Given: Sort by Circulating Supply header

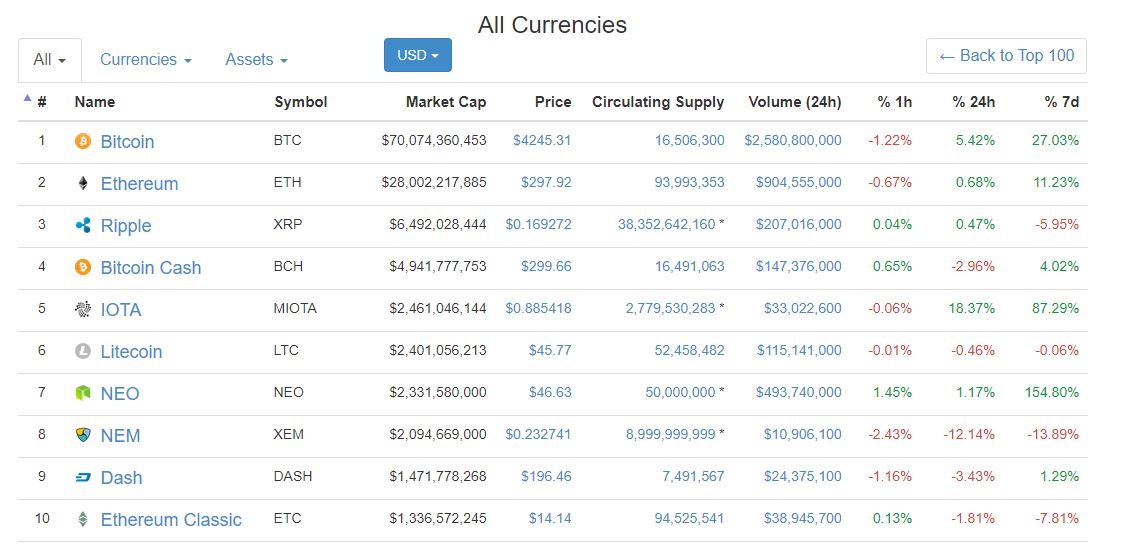Looking at the screenshot, I should 658,102.
